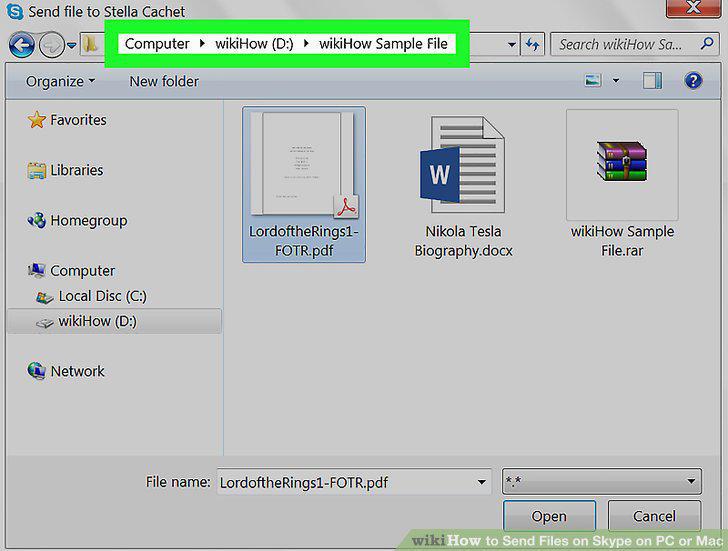The image size is (728, 551).
Task: Click the Computer monitor icon in sidebar
Action: (37, 270)
